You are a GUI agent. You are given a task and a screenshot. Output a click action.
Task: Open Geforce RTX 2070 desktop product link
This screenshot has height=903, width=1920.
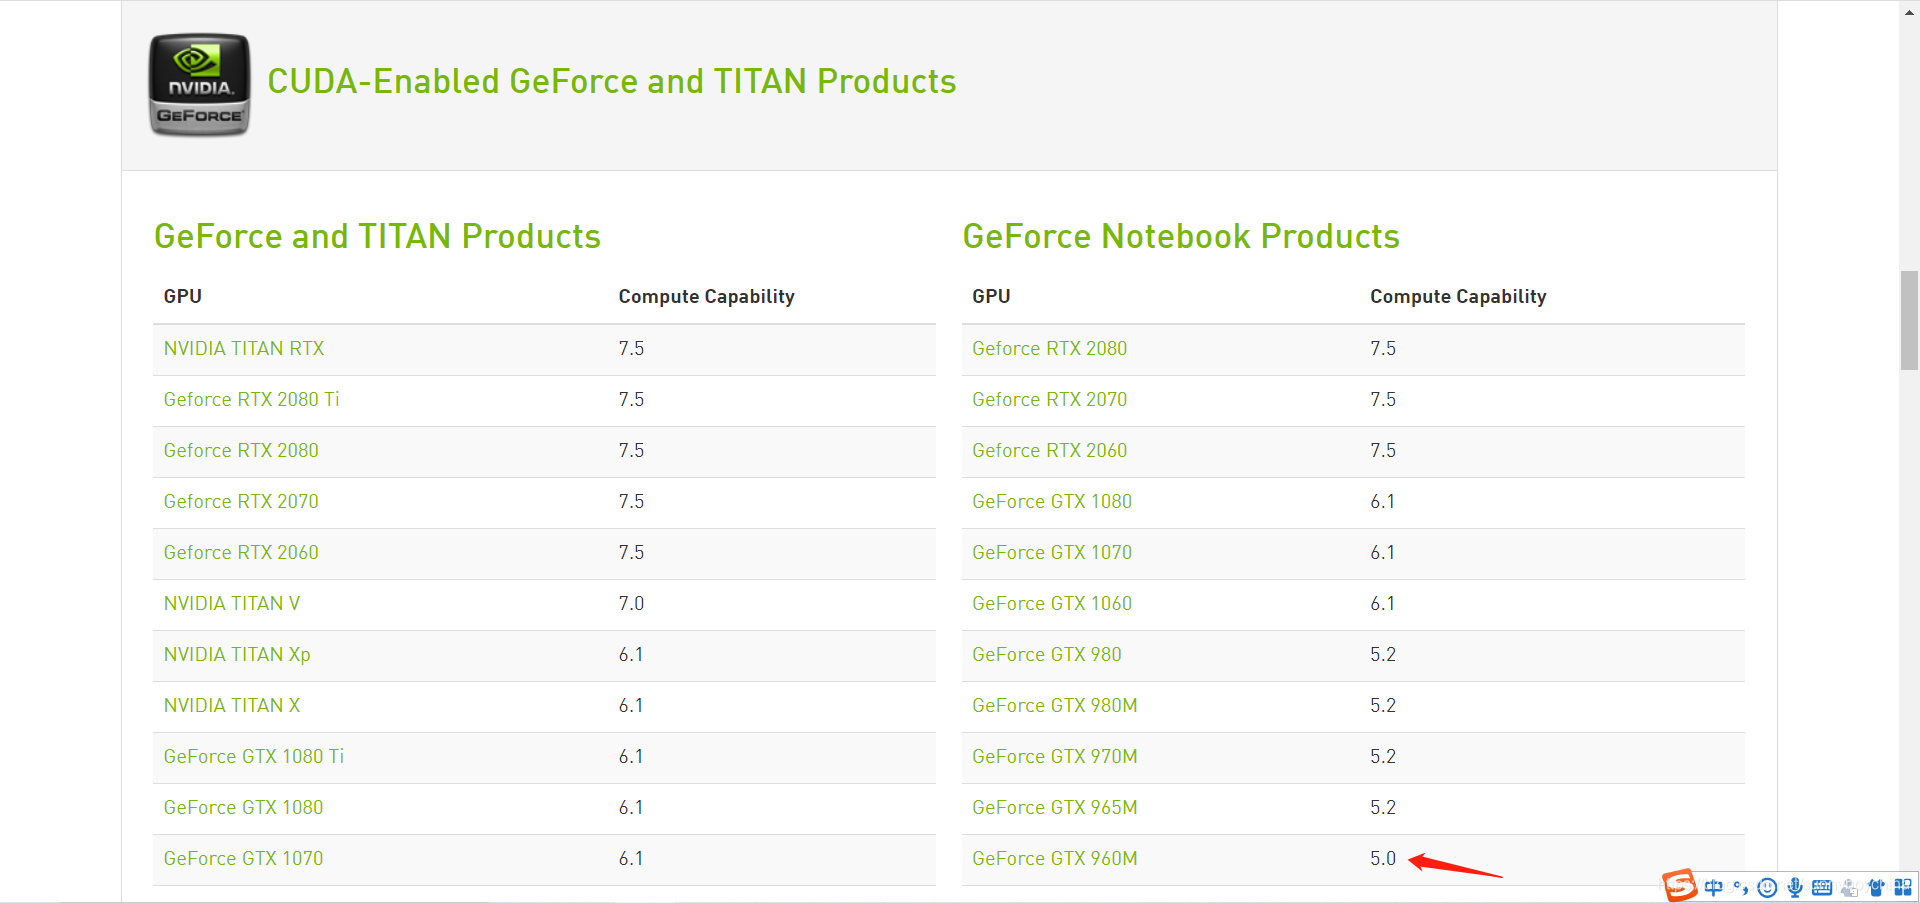[x=241, y=502]
